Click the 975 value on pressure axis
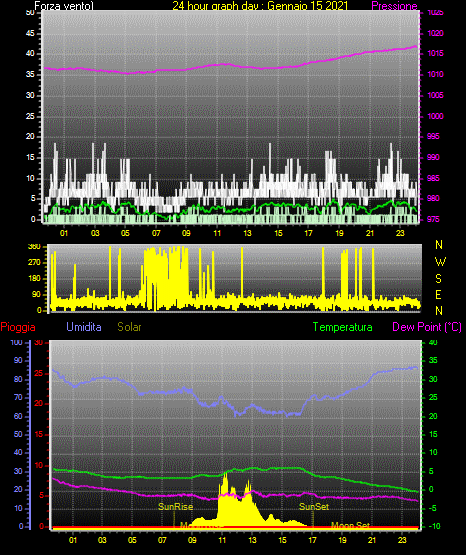 (433, 219)
